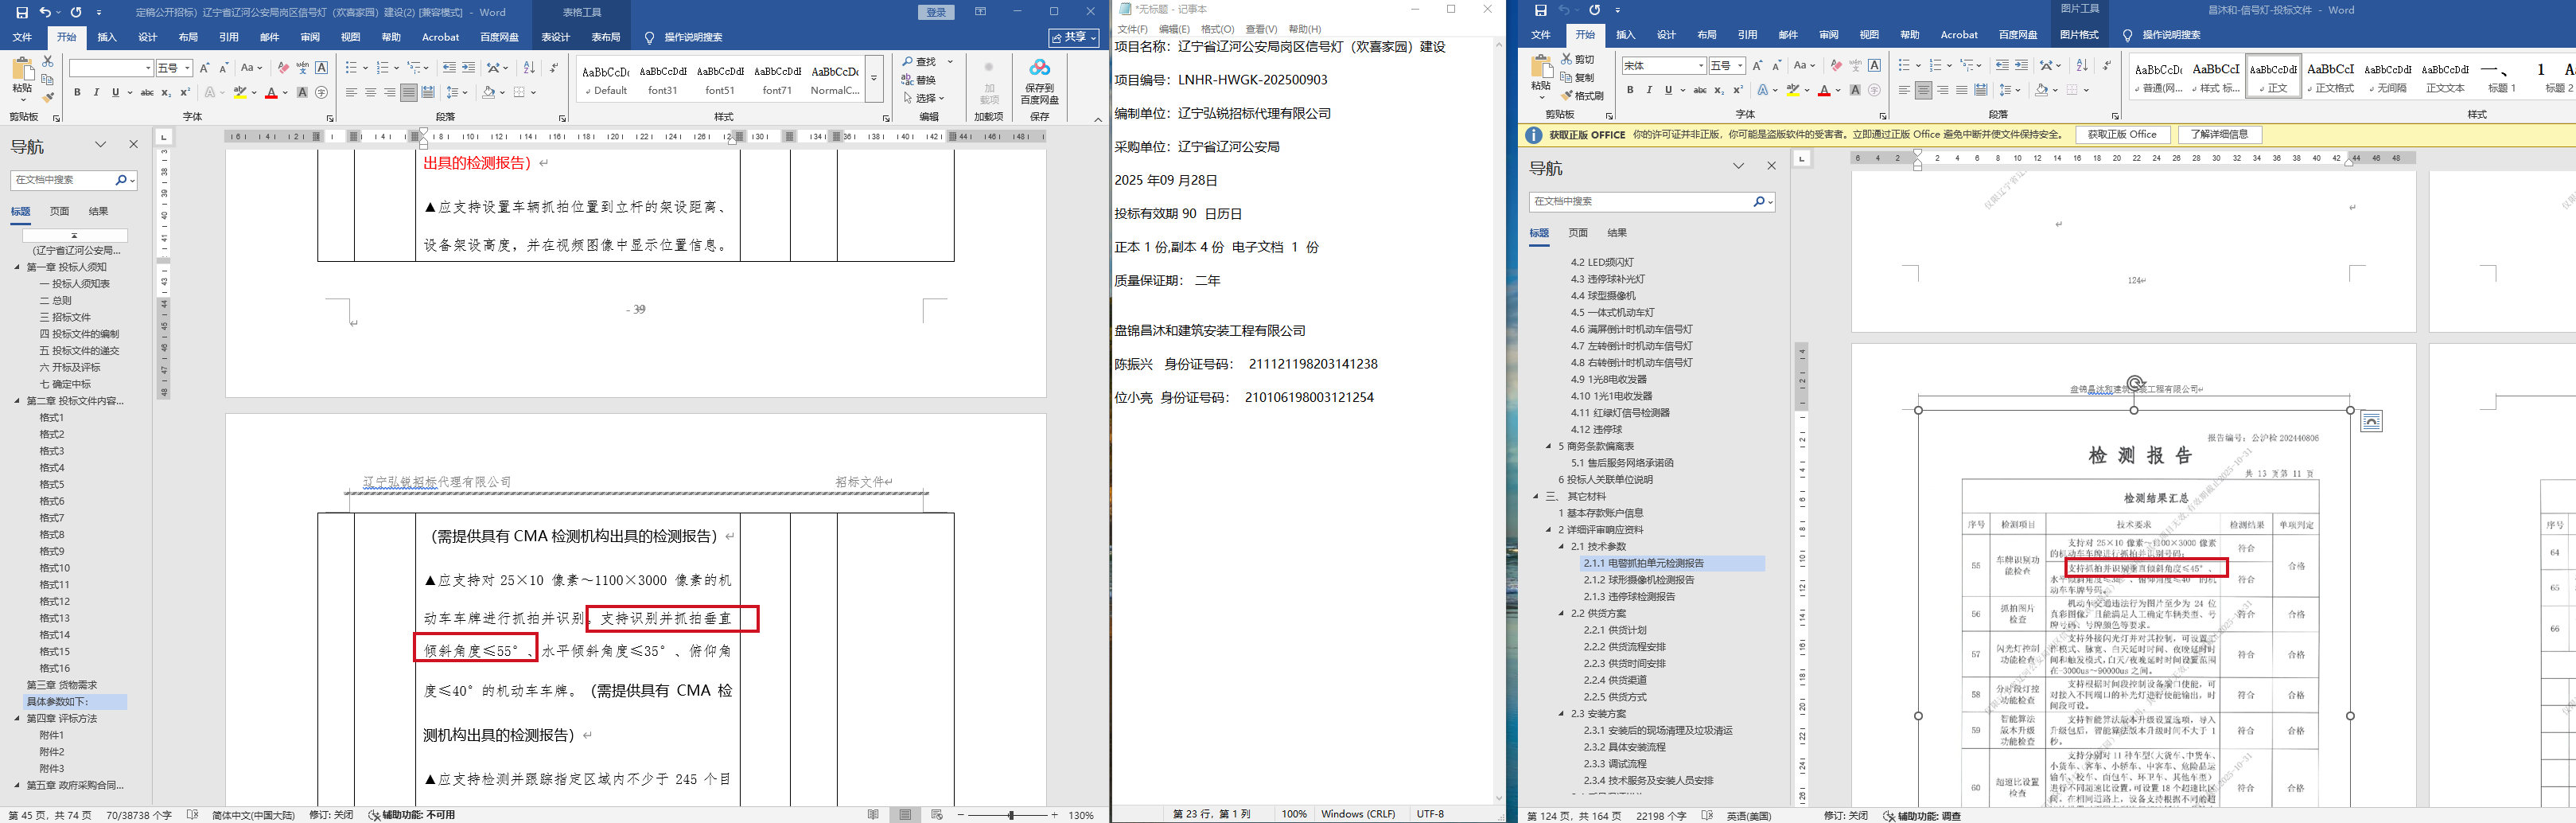Save the right Word document via quick access
Image resolution: width=2576 pixels, height=823 pixels.
click(x=1541, y=10)
